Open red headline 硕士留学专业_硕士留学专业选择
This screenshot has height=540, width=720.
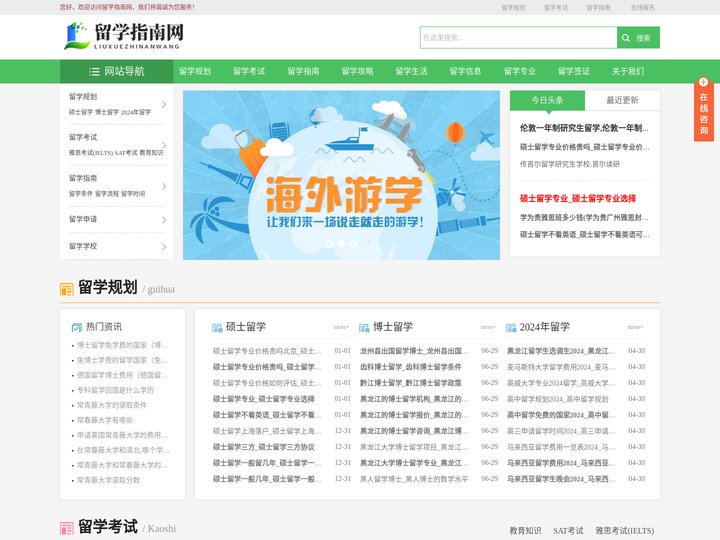click(578, 198)
